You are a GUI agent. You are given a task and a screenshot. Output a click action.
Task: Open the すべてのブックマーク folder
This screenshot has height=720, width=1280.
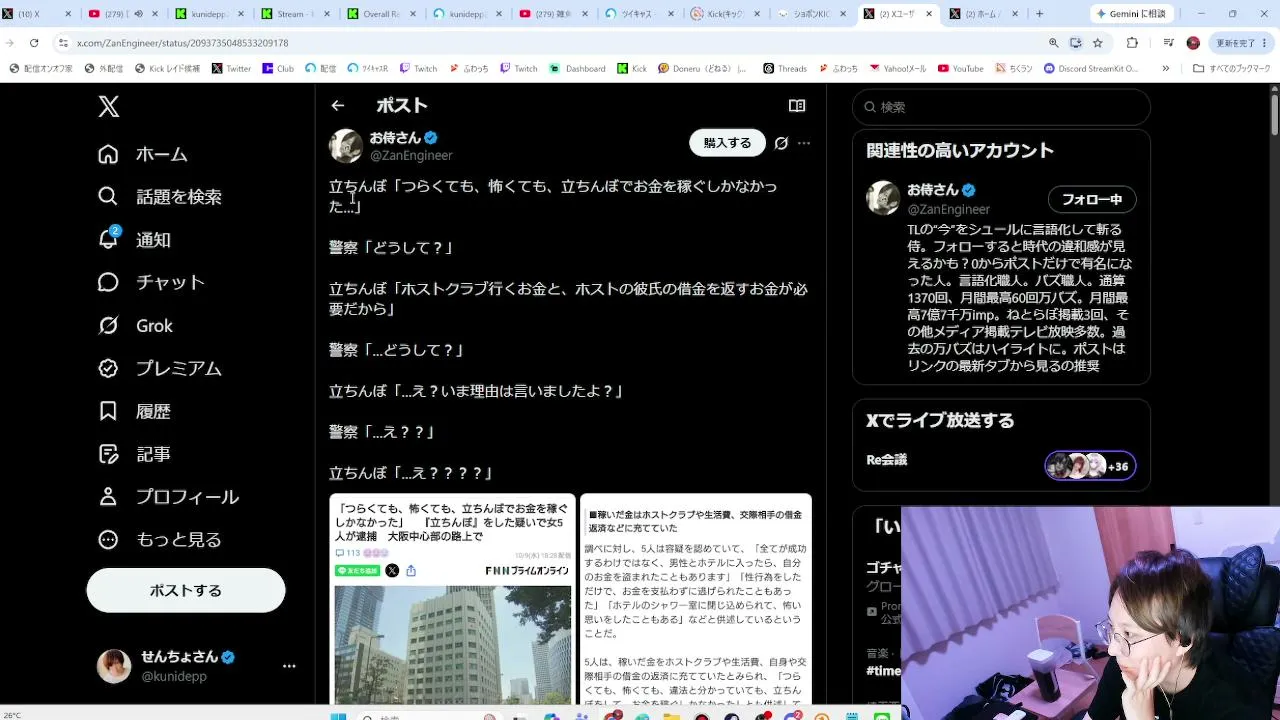(x=1229, y=69)
